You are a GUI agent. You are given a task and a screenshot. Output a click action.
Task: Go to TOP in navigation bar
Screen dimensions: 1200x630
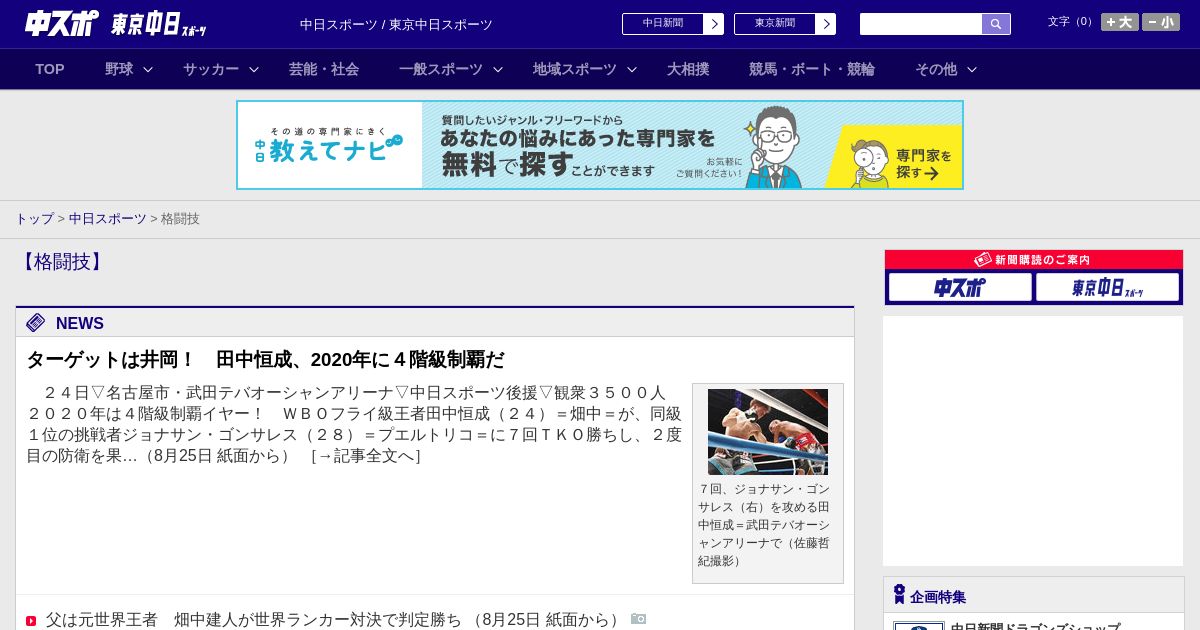coord(50,69)
